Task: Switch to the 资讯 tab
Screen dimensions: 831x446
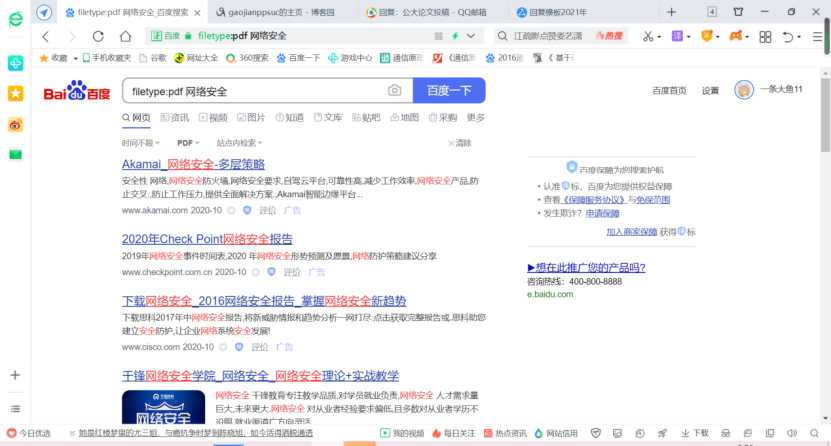Action: point(175,118)
